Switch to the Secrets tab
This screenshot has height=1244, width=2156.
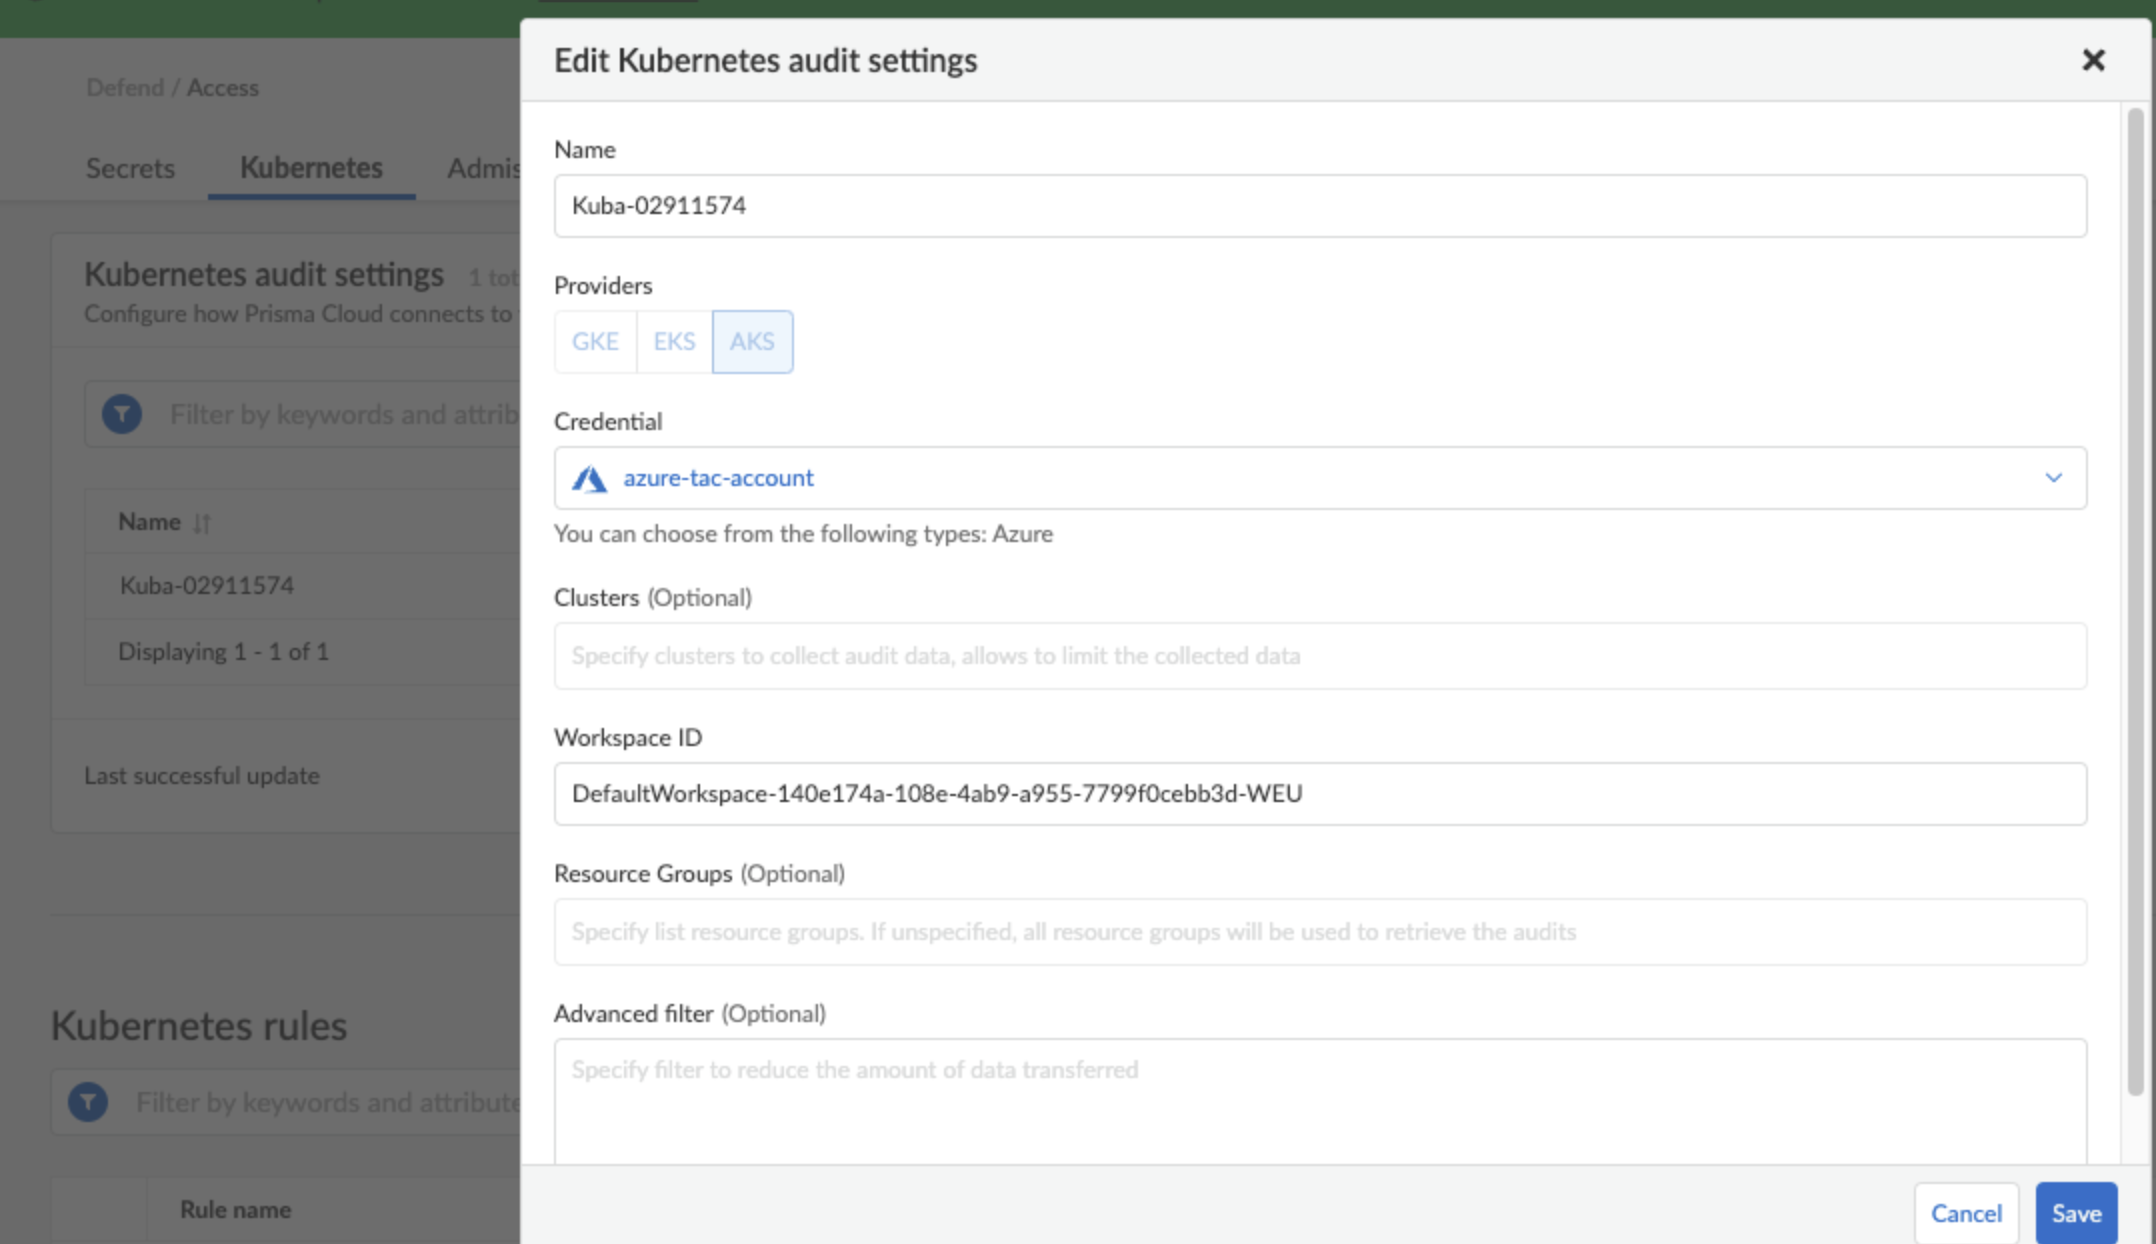point(130,168)
